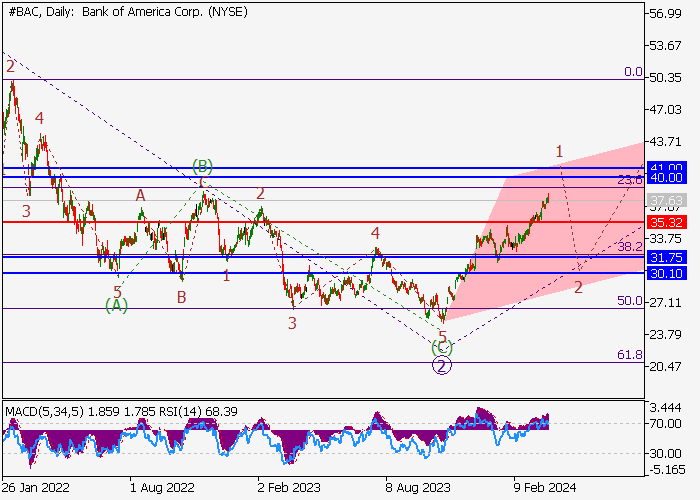700x500 pixels.
Task: Click the 20.47 price axis value
Action: 666,367
